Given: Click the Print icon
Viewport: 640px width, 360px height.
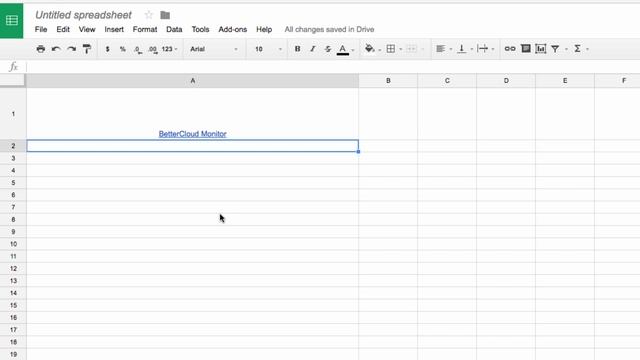Looking at the screenshot, I should 40,49.
